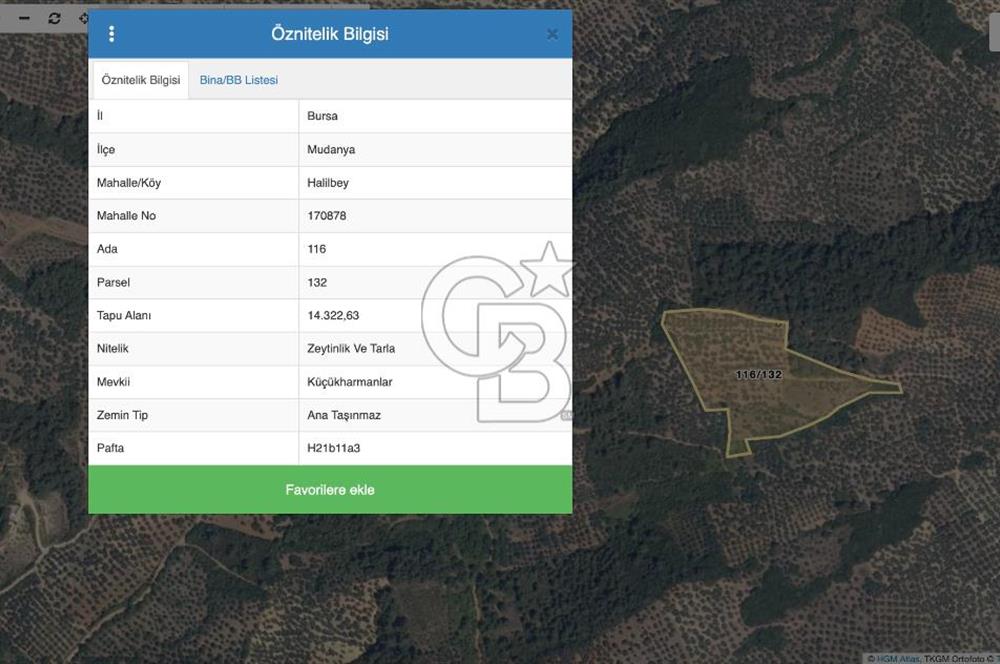Click the refresh map icon
Screen dimensions: 1000x664
54,18
